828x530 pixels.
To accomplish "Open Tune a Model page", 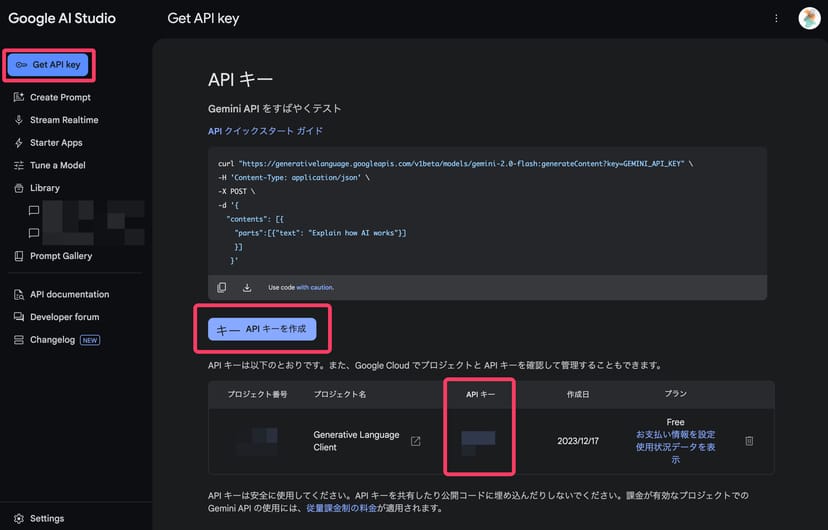I will pos(57,165).
